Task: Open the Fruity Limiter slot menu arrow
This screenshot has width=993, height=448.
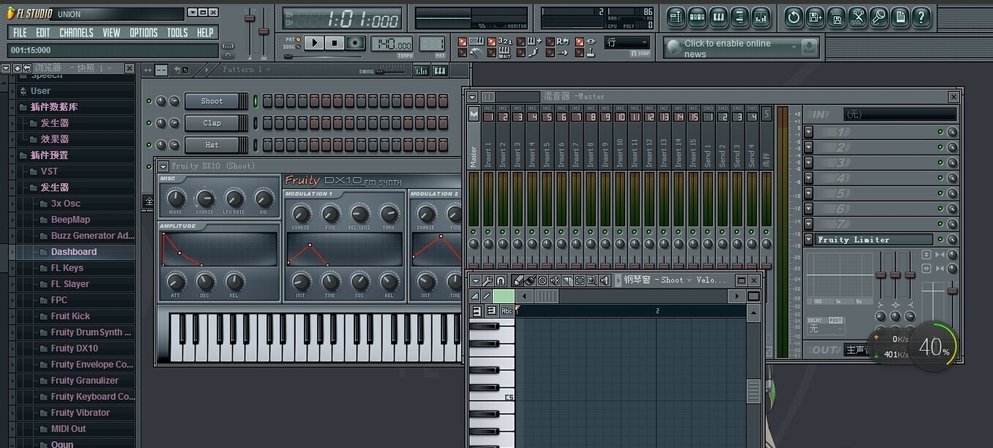Action: tap(809, 240)
